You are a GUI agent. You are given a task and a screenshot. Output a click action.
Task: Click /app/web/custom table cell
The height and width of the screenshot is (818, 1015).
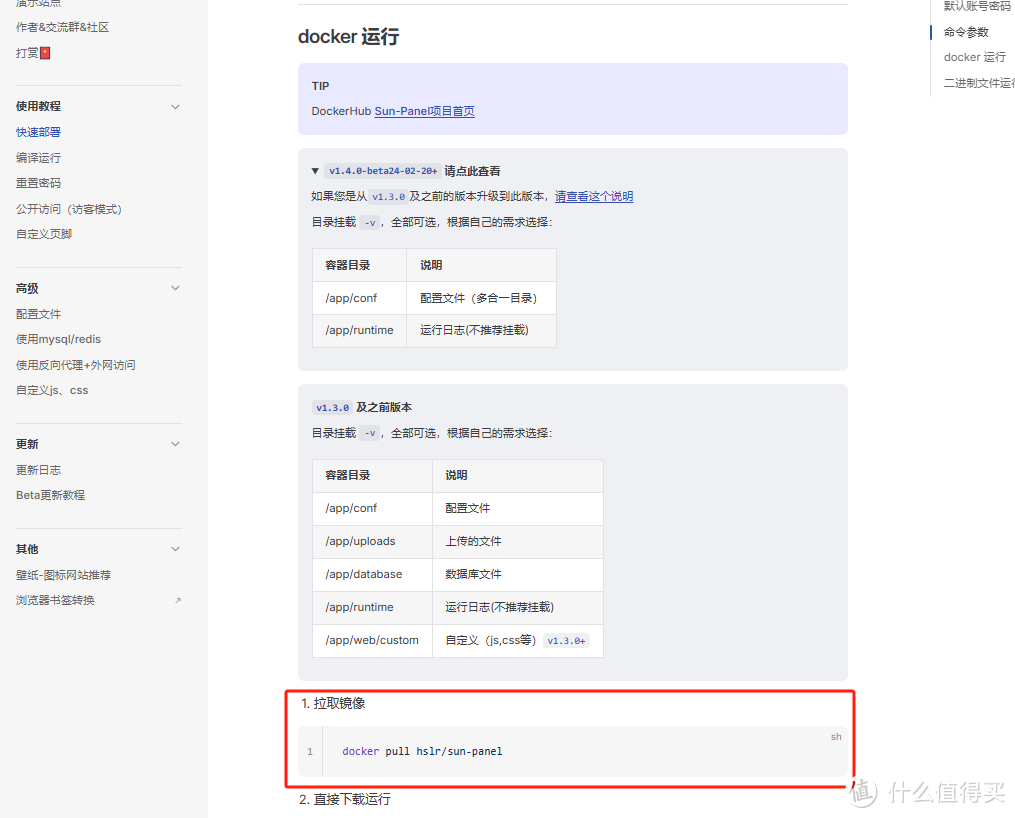372,641
